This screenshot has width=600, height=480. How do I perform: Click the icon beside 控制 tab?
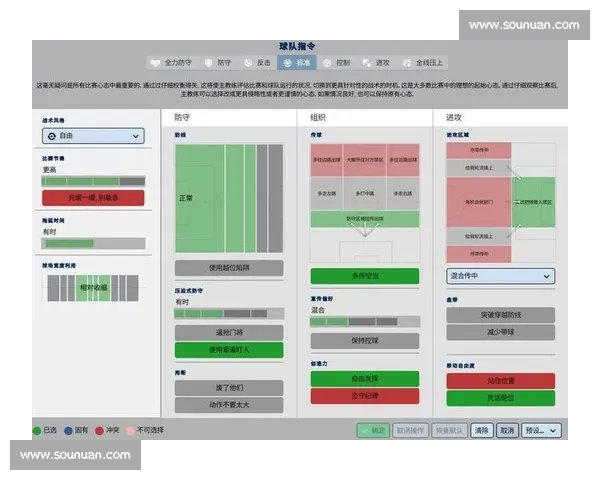click(327, 63)
